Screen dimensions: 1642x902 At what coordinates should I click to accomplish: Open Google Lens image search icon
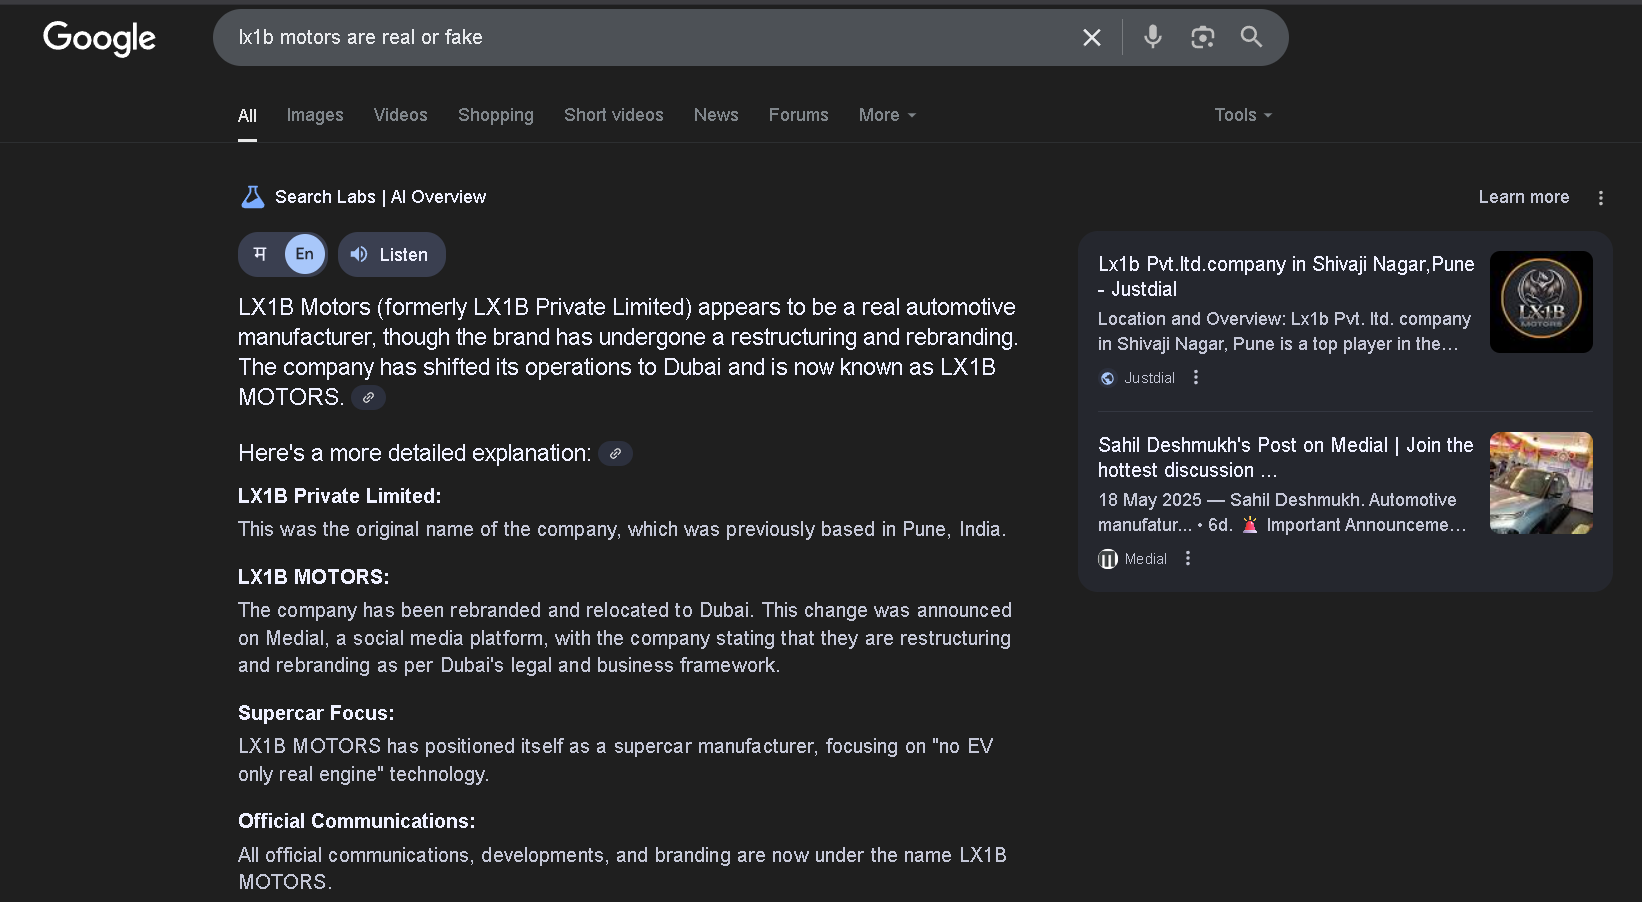tap(1202, 37)
